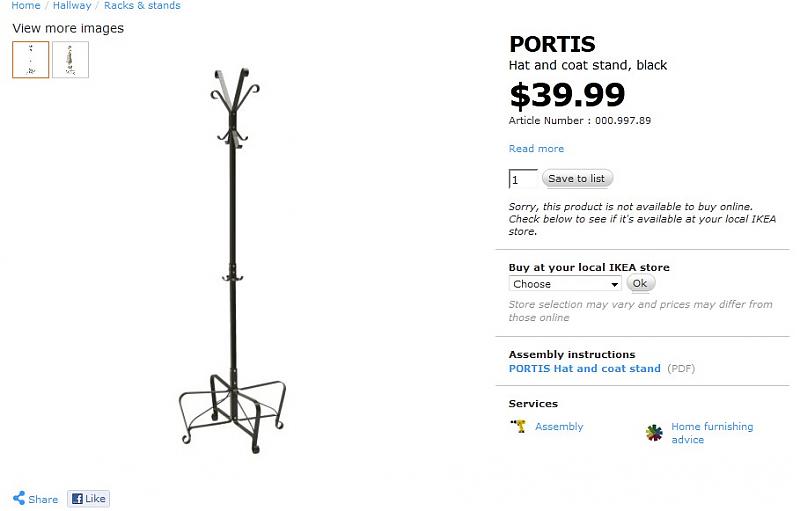Image resolution: width=800 pixels, height=511 pixels.
Task: Navigate to Hallway breadcrumb link
Action: coord(72,6)
